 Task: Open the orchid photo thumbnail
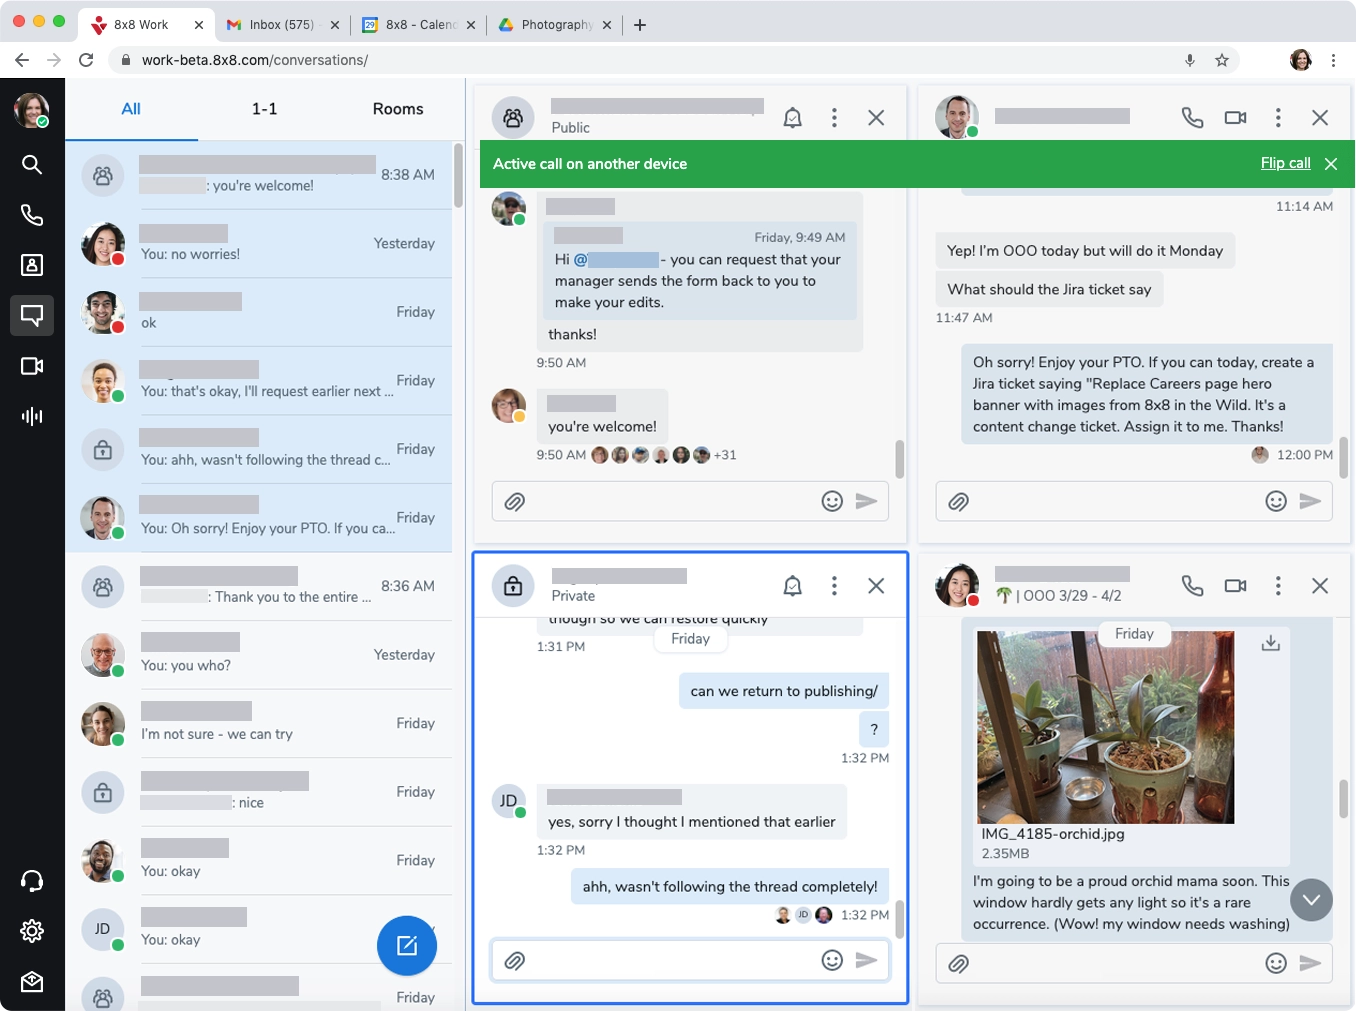1105,727
